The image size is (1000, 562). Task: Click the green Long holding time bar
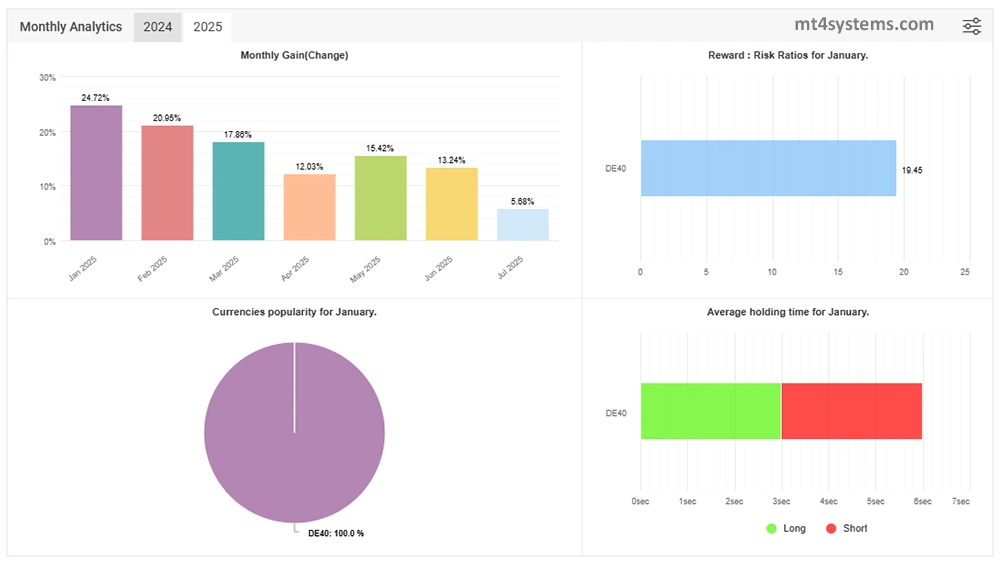click(x=710, y=411)
